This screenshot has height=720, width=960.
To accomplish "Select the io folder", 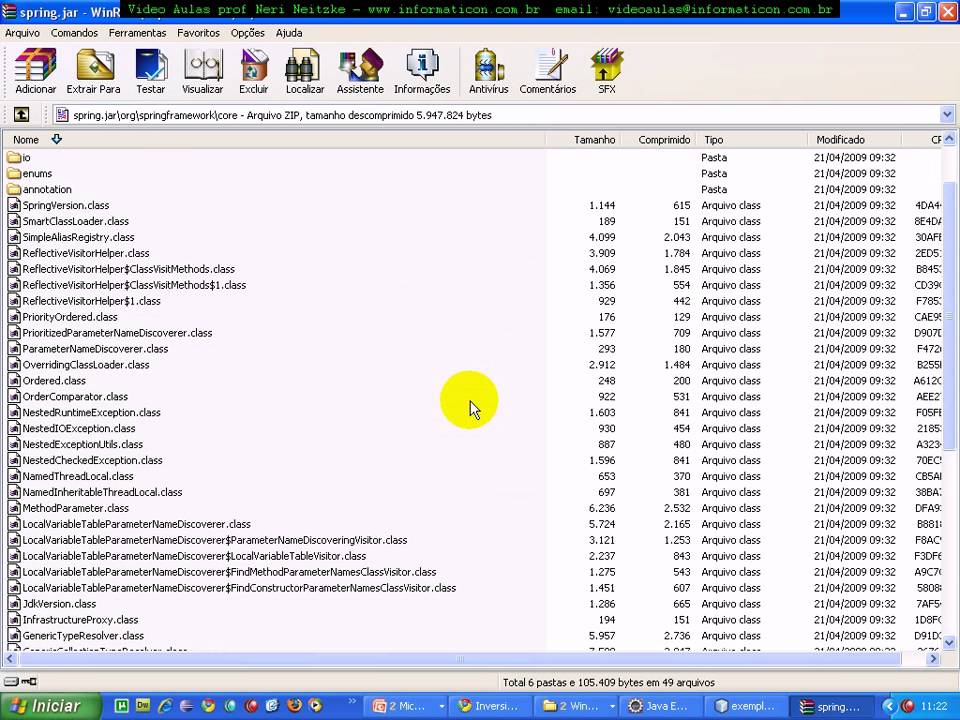I will pos(19,157).
